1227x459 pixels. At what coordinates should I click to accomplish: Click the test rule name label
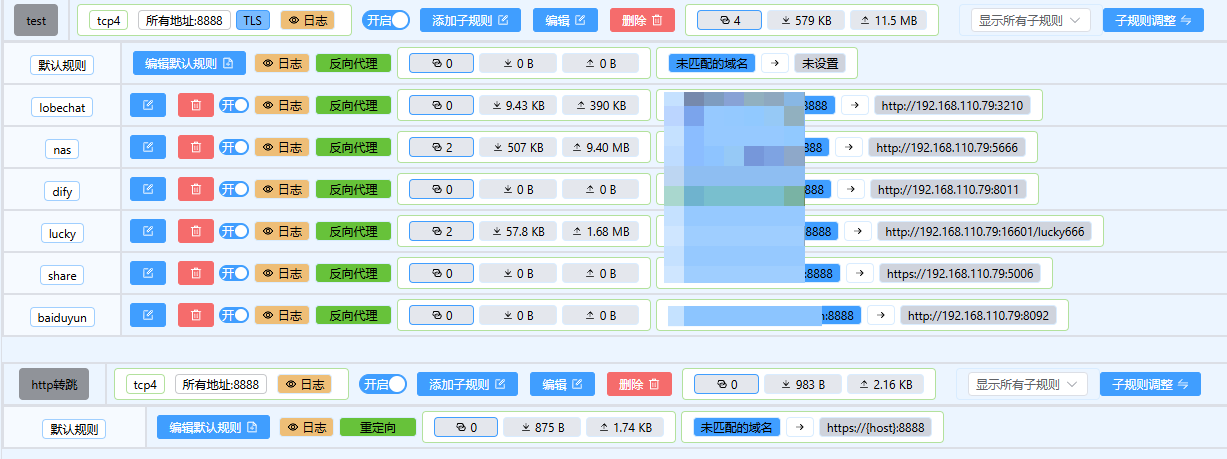36,20
